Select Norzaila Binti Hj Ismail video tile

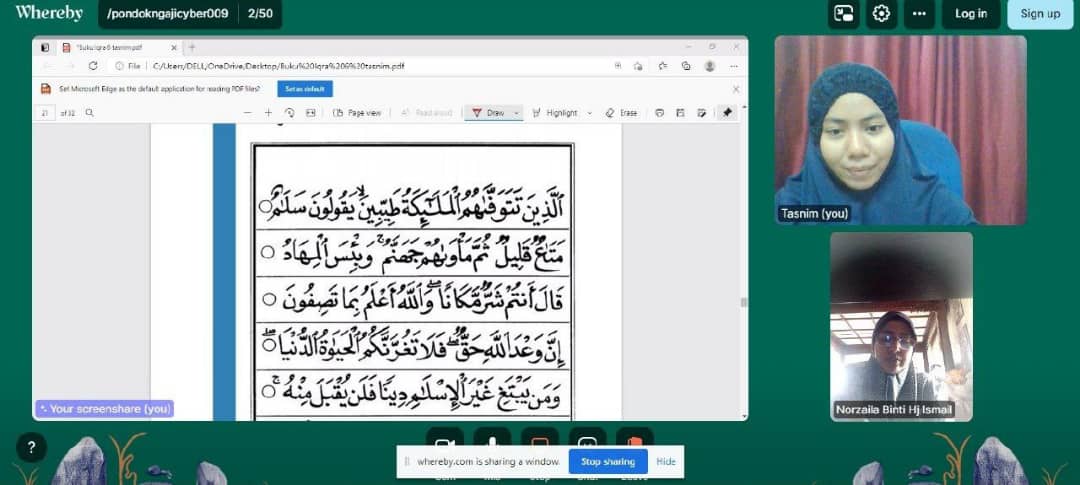pyautogui.click(x=901, y=327)
